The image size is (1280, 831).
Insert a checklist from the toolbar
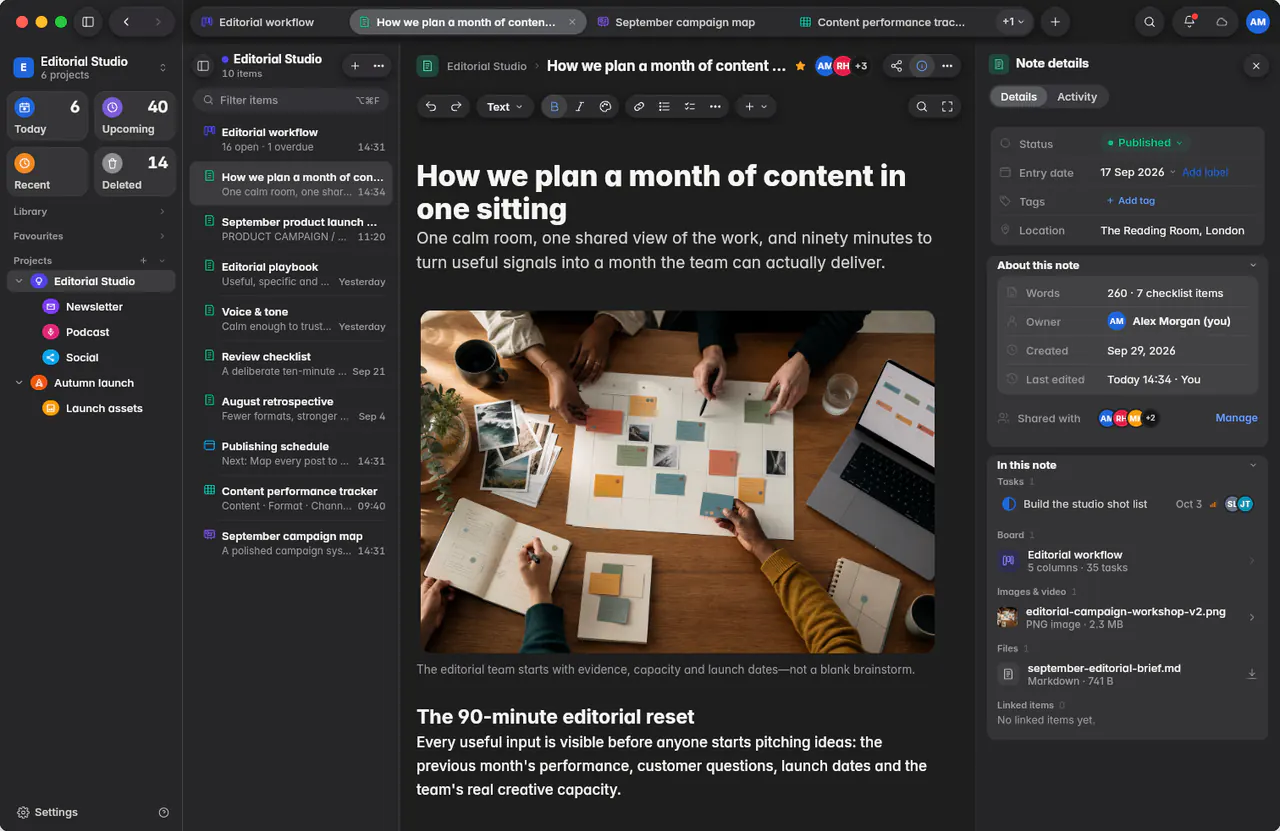click(690, 107)
